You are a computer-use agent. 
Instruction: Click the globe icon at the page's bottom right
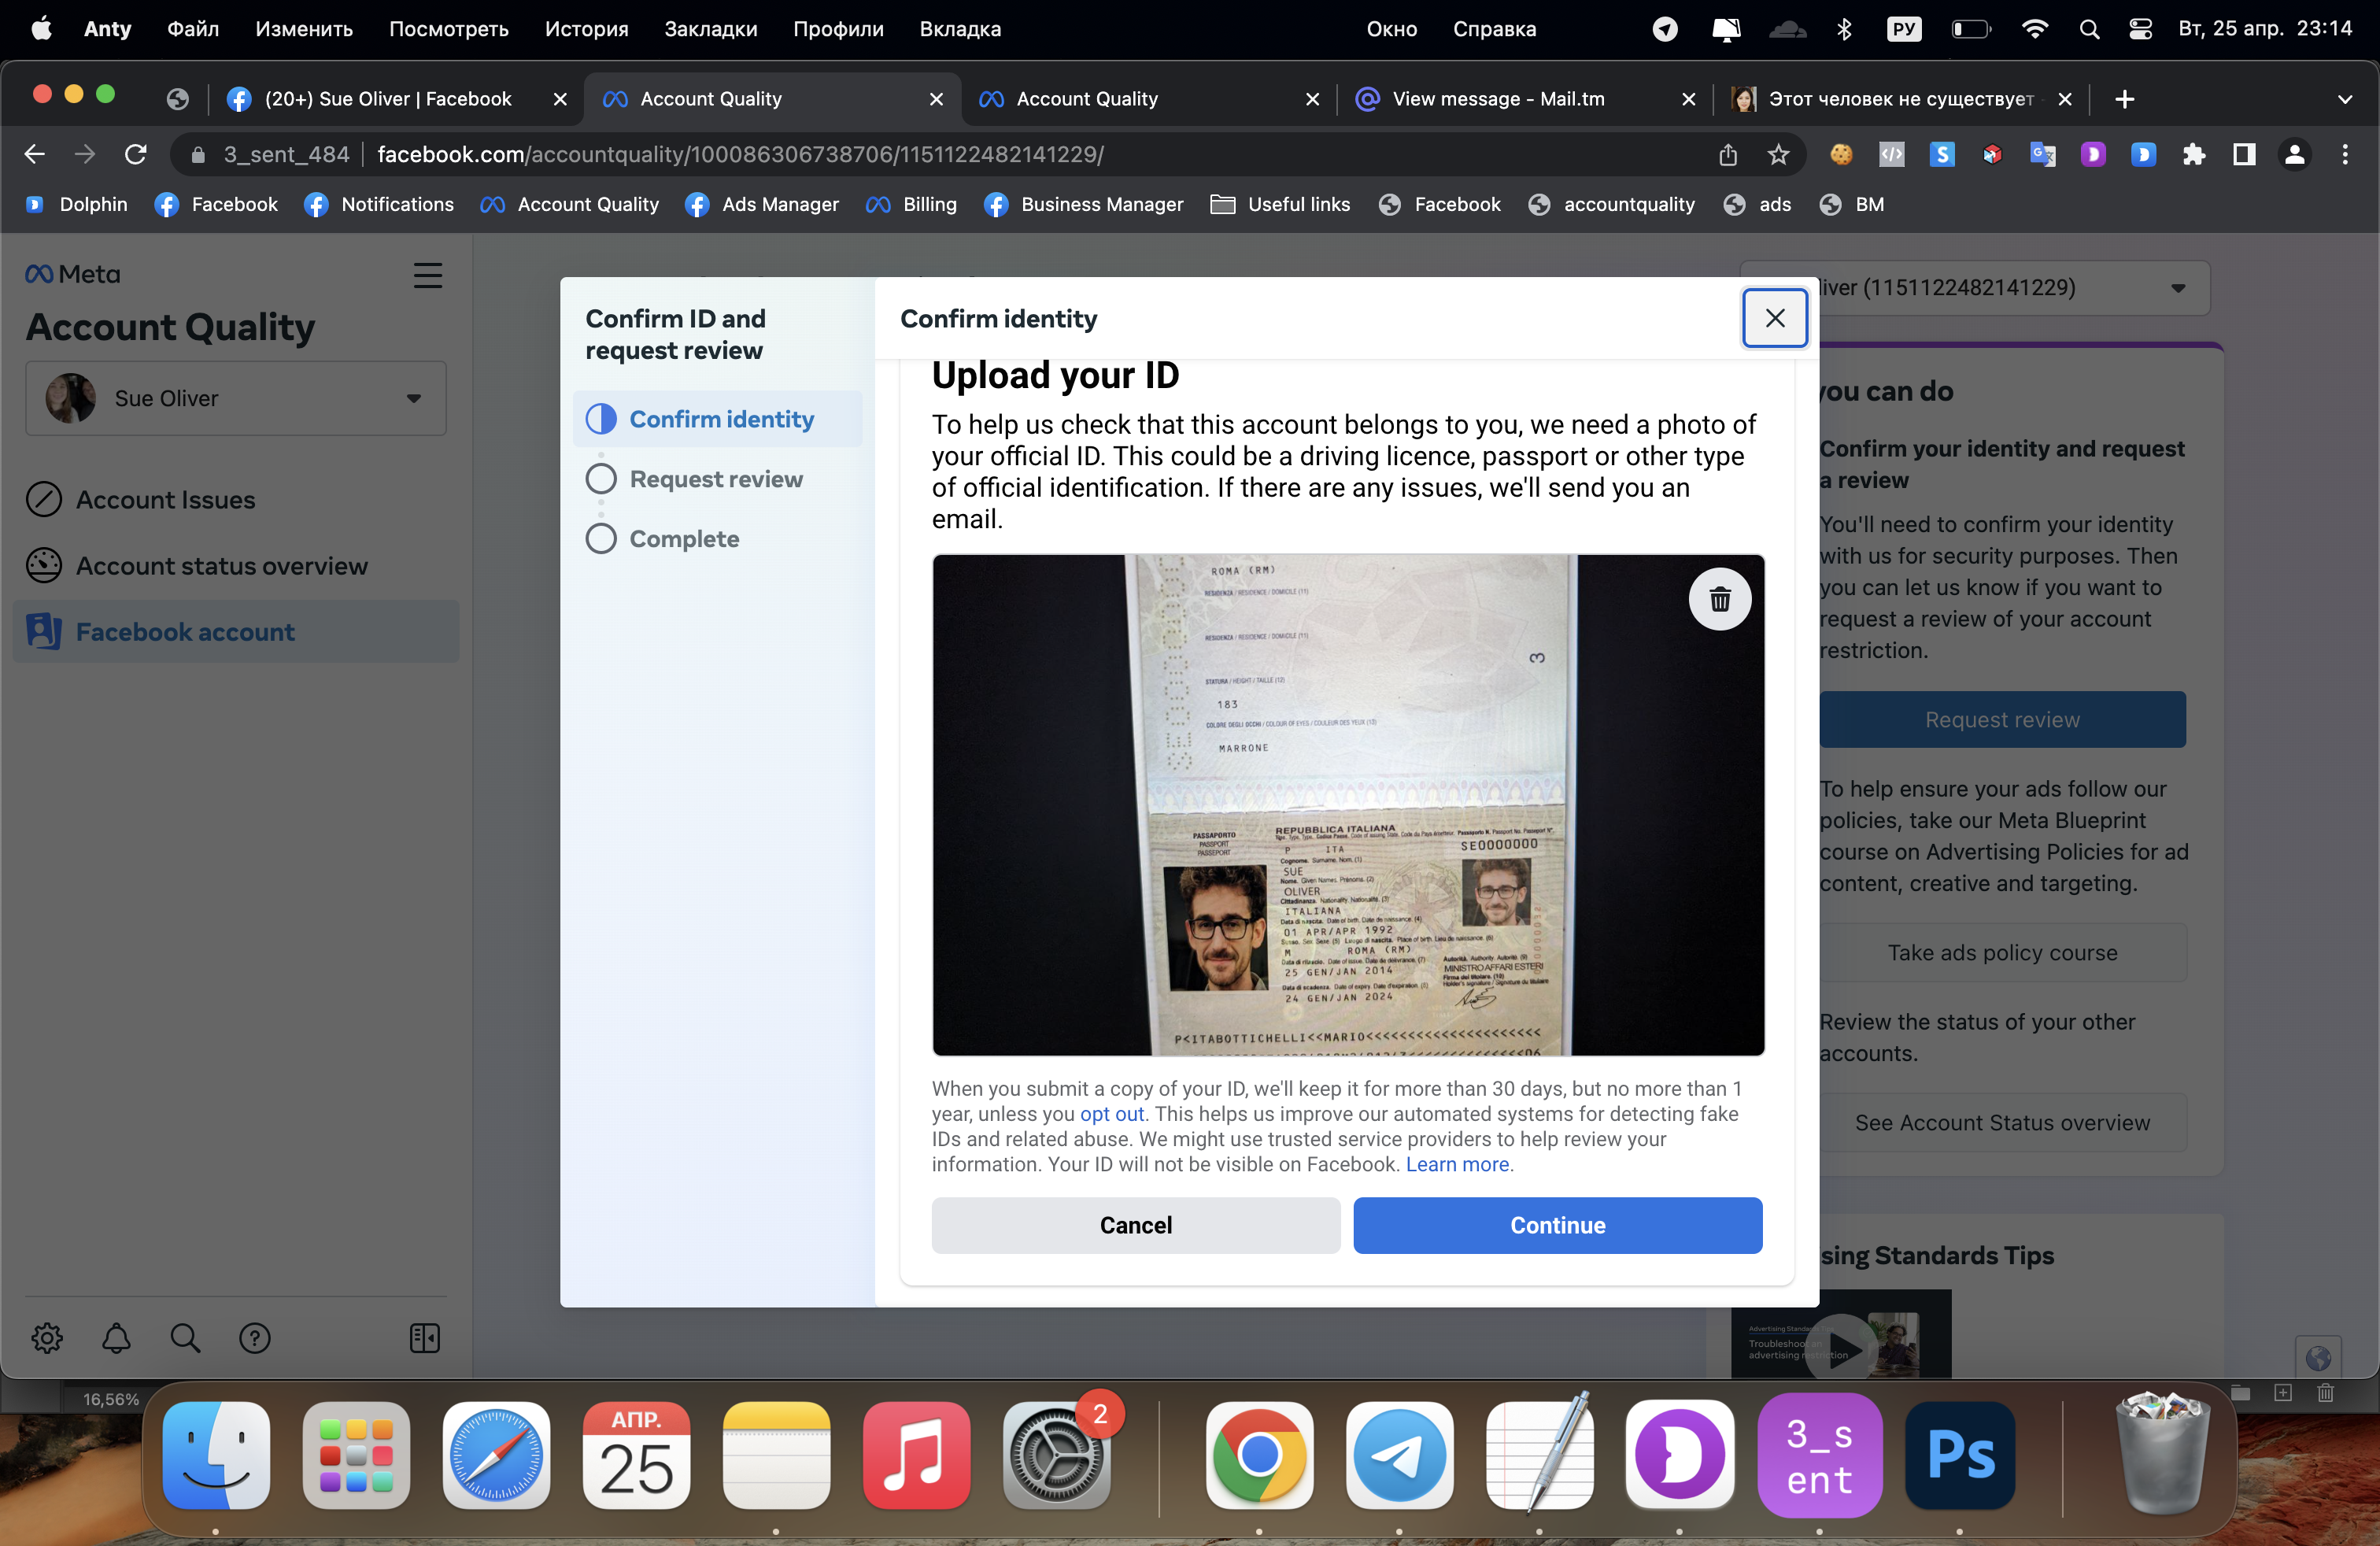pos(2318,1357)
